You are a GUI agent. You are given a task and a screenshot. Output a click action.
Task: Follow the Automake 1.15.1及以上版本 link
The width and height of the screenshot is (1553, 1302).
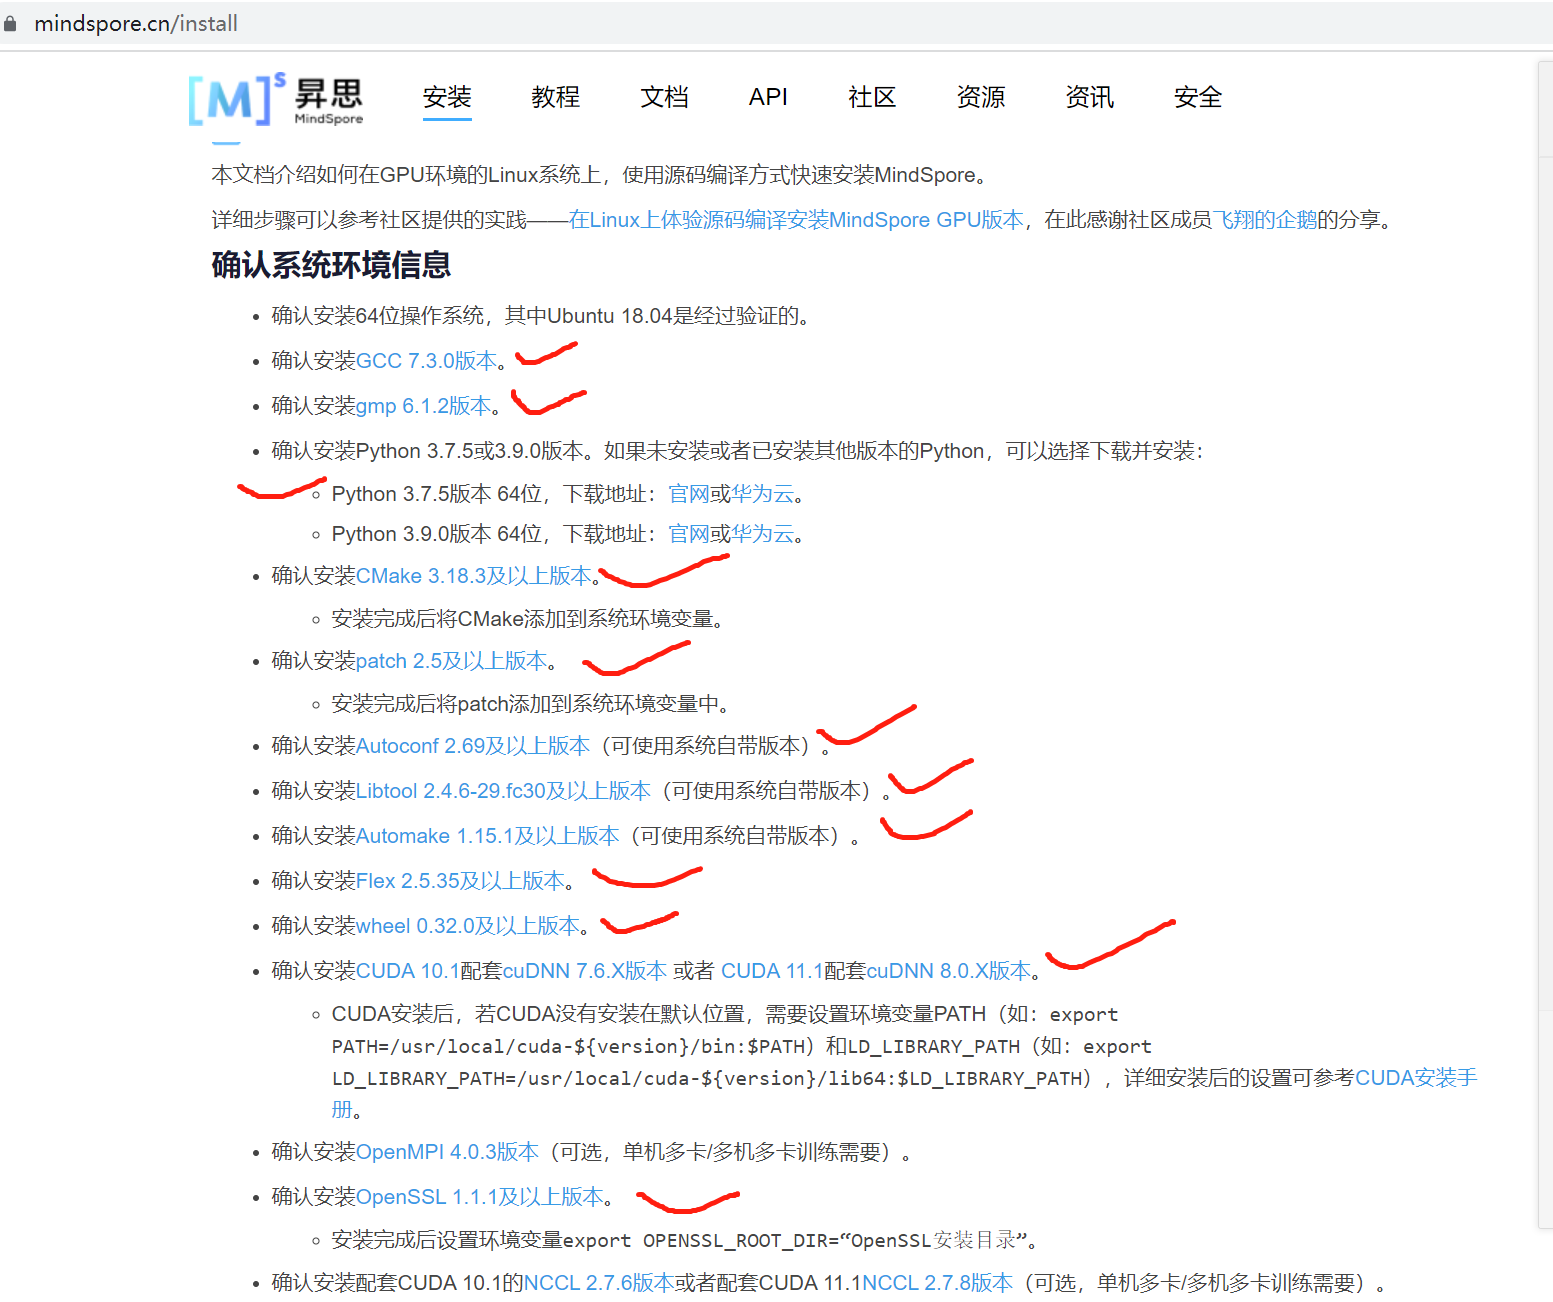click(488, 836)
